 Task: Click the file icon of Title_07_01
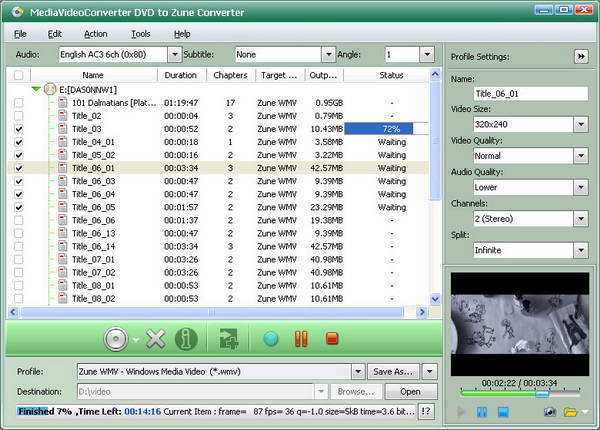63,259
